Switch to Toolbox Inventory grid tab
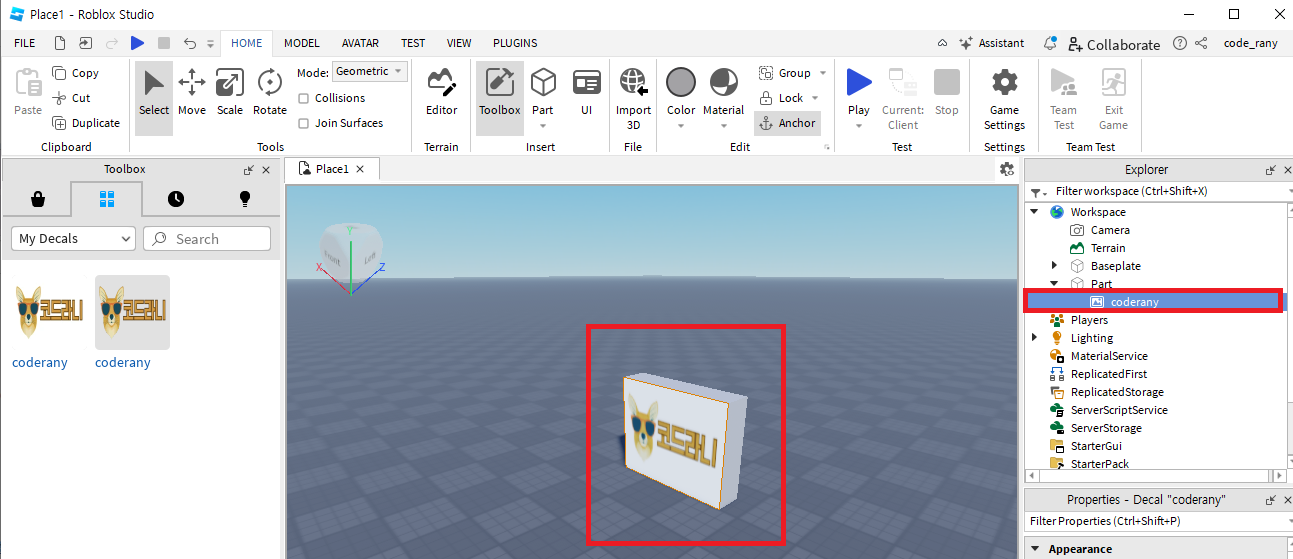 (107, 199)
